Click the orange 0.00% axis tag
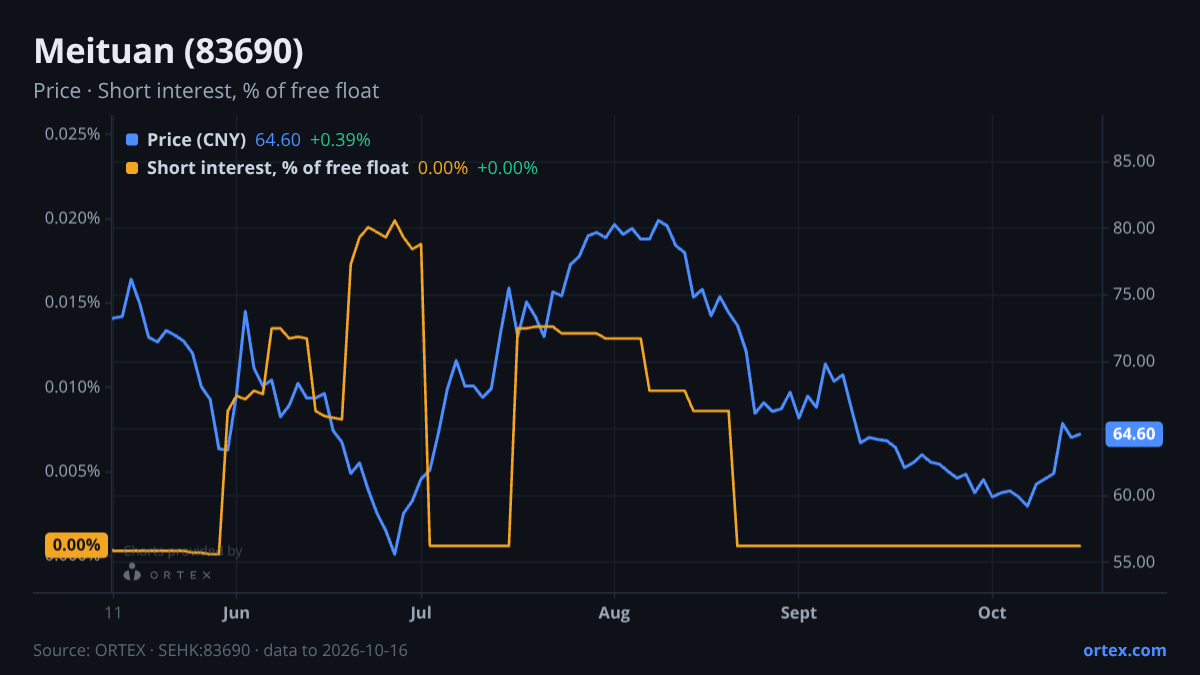The height and width of the screenshot is (675, 1200). pos(77,545)
